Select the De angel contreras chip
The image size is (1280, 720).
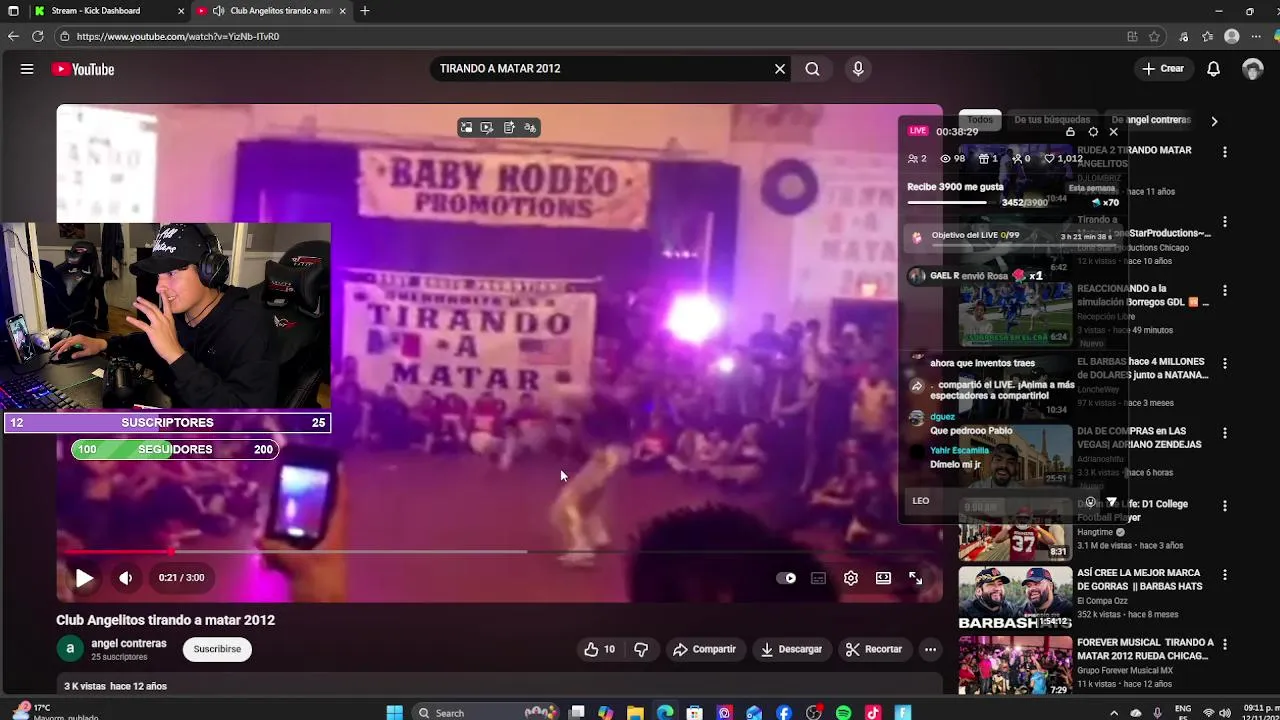click(x=1151, y=120)
